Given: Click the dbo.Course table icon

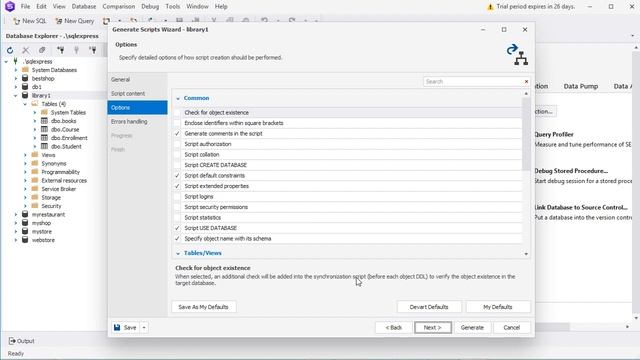Looking at the screenshot, I should [44, 129].
